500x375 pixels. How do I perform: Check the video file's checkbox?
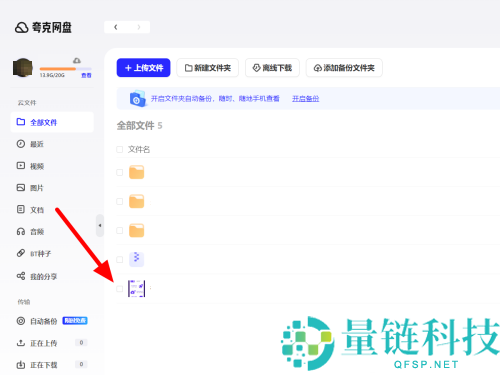tap(120, 289)
